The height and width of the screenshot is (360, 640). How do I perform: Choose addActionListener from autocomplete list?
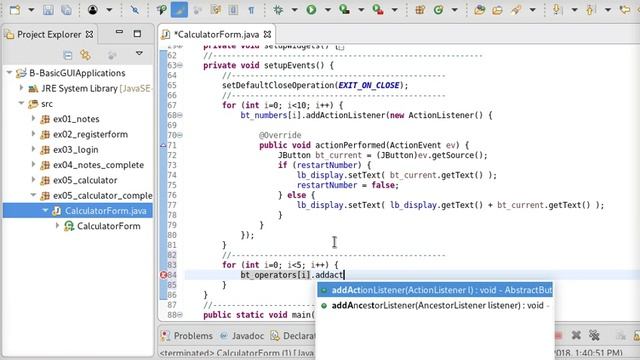pos(436,290)
